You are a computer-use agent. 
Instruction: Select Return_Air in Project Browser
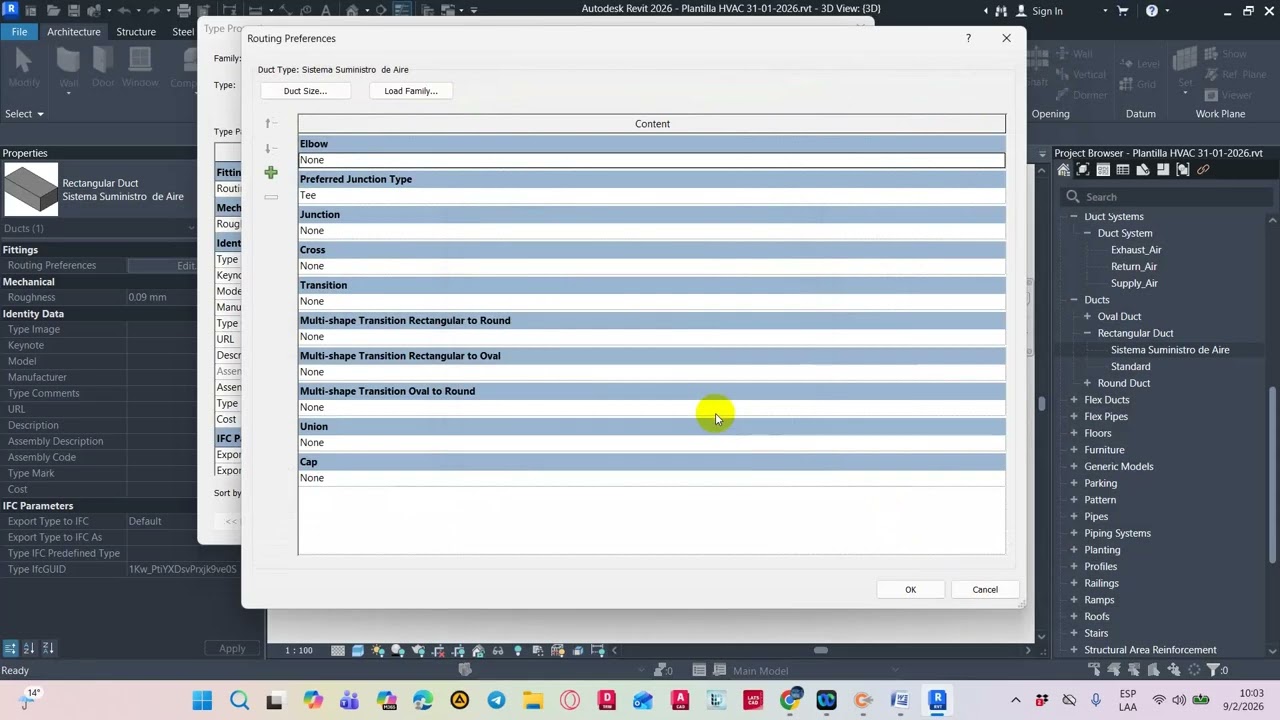click(1134, 267)
